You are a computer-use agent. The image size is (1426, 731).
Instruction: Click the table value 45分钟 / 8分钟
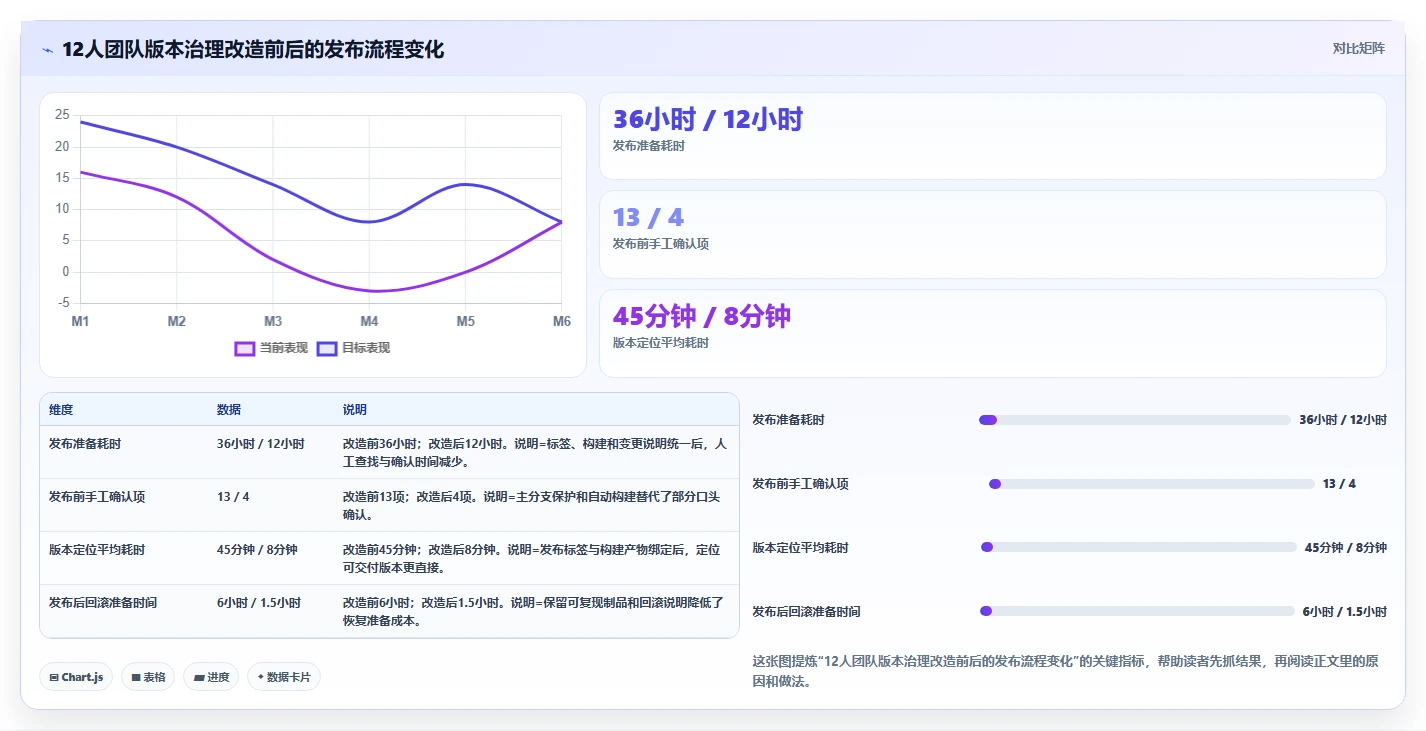click(x=257, y=549)
